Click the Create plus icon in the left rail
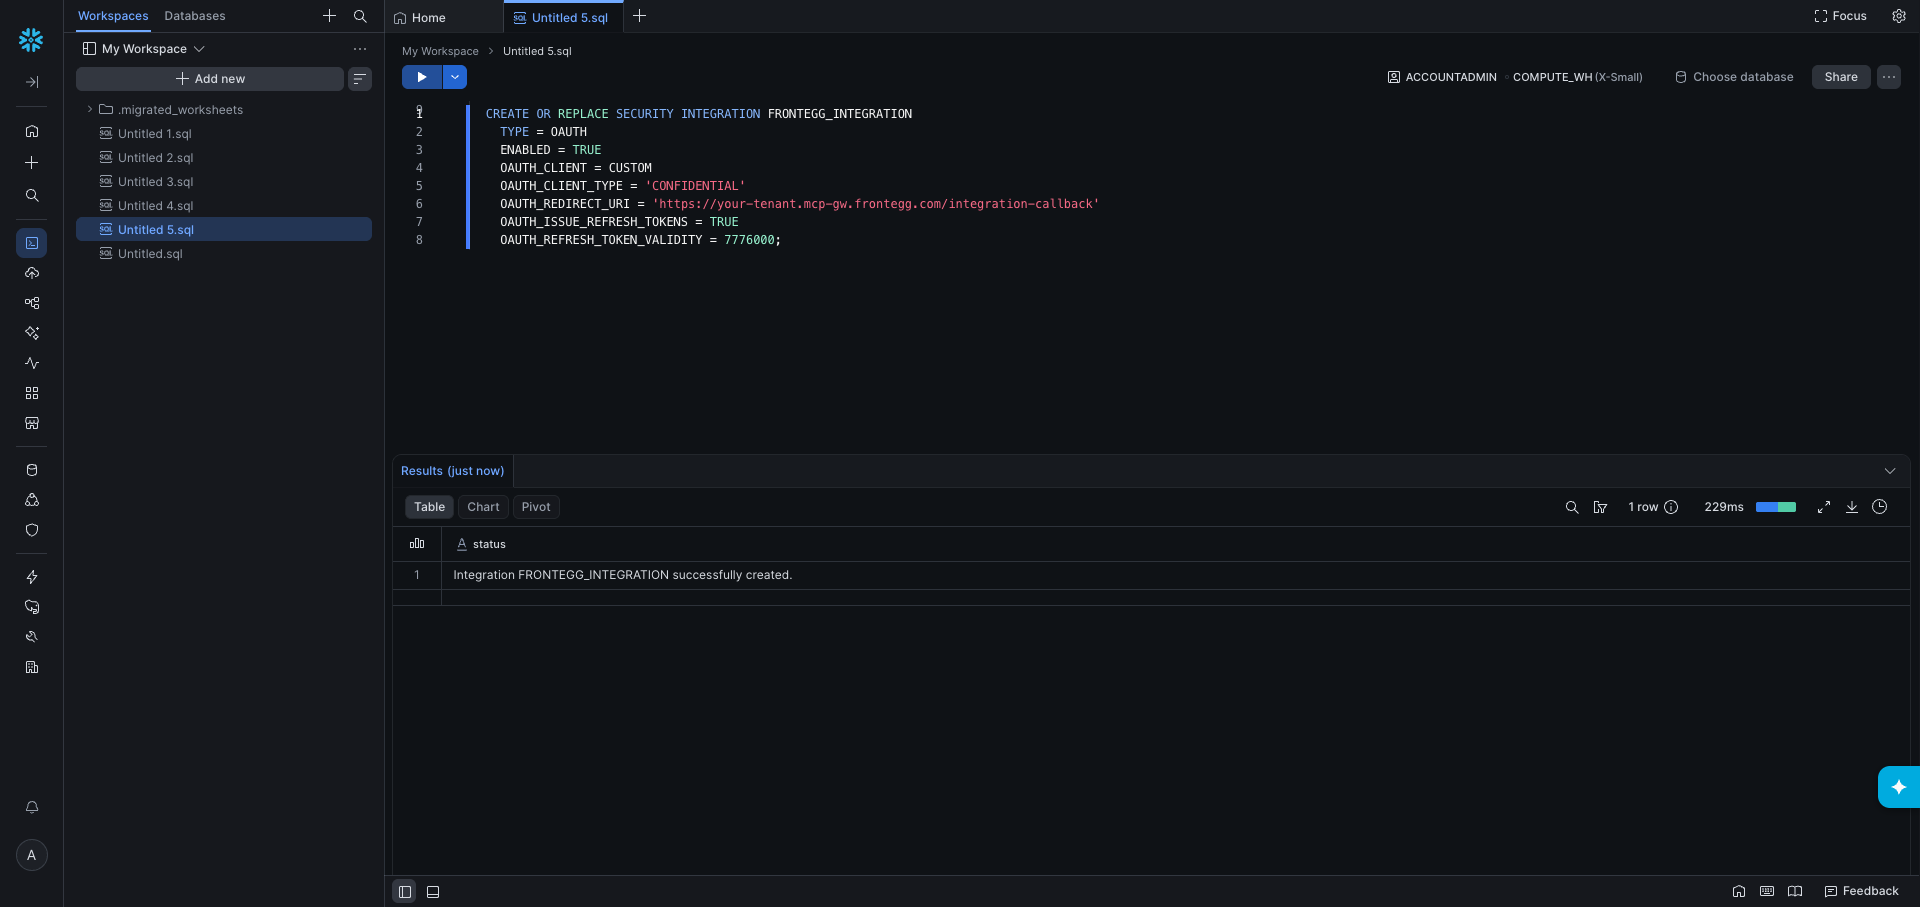1920x907 pixels. 32,163
